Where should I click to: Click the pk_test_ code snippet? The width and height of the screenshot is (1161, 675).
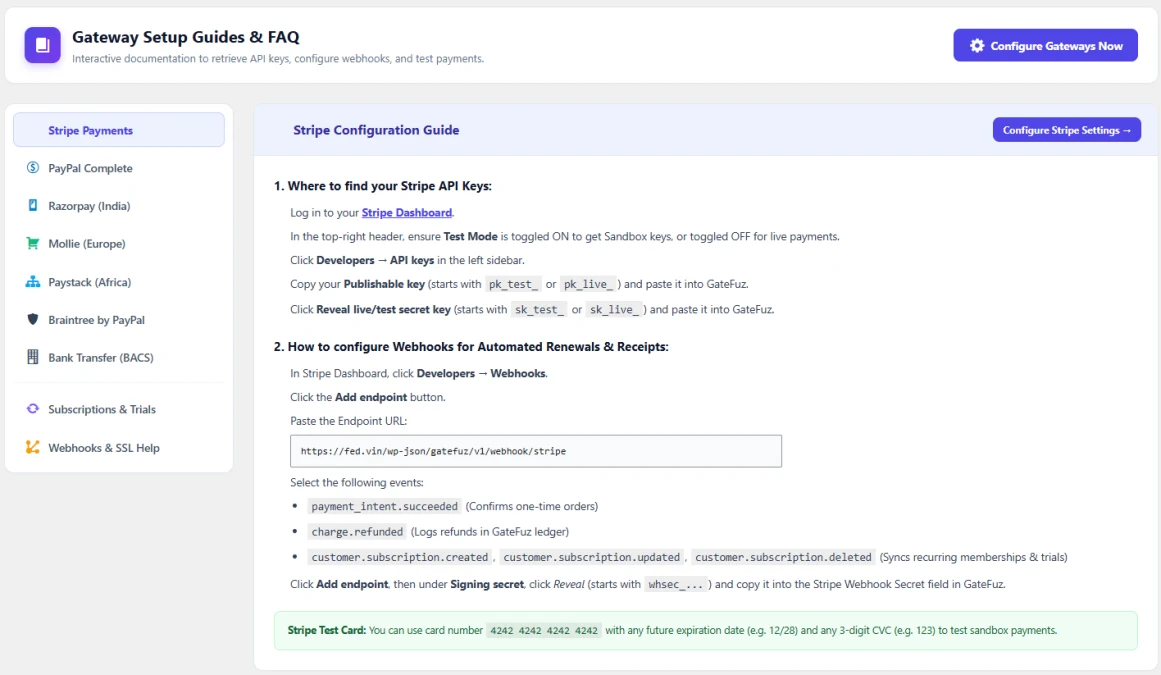513,284
